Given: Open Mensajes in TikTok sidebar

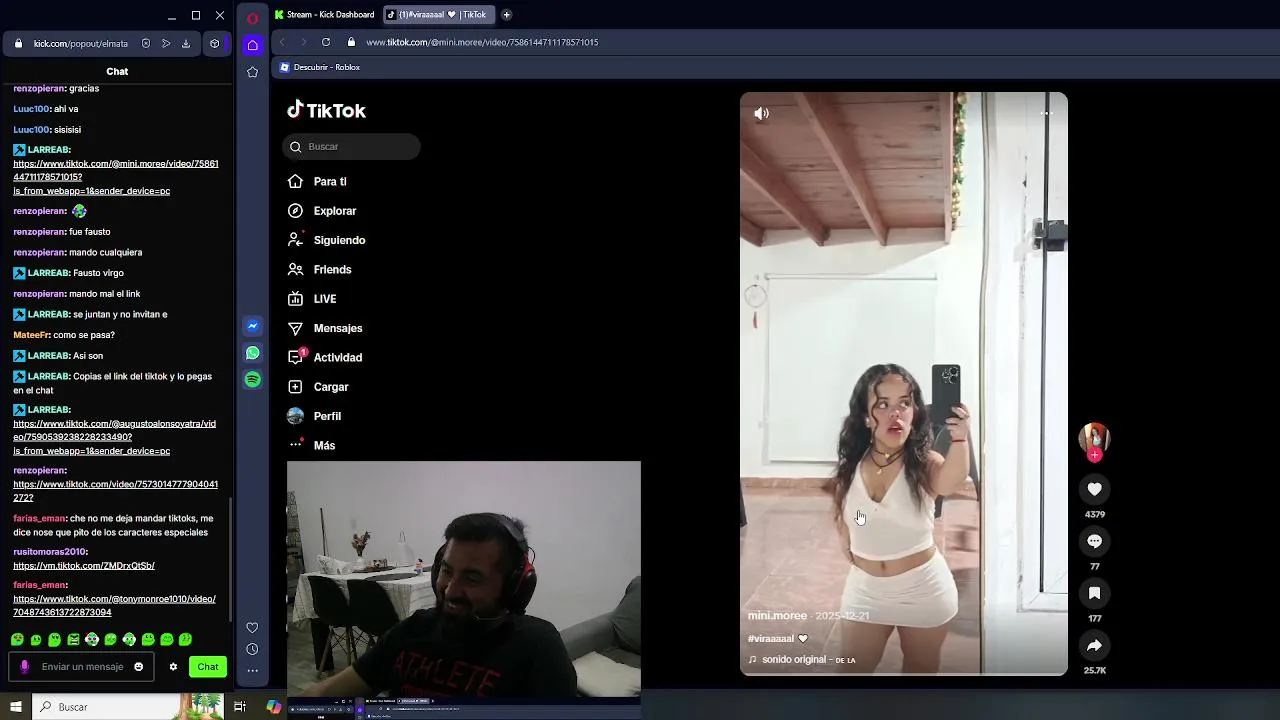Looking at the screenshot, I should [324, 328].
